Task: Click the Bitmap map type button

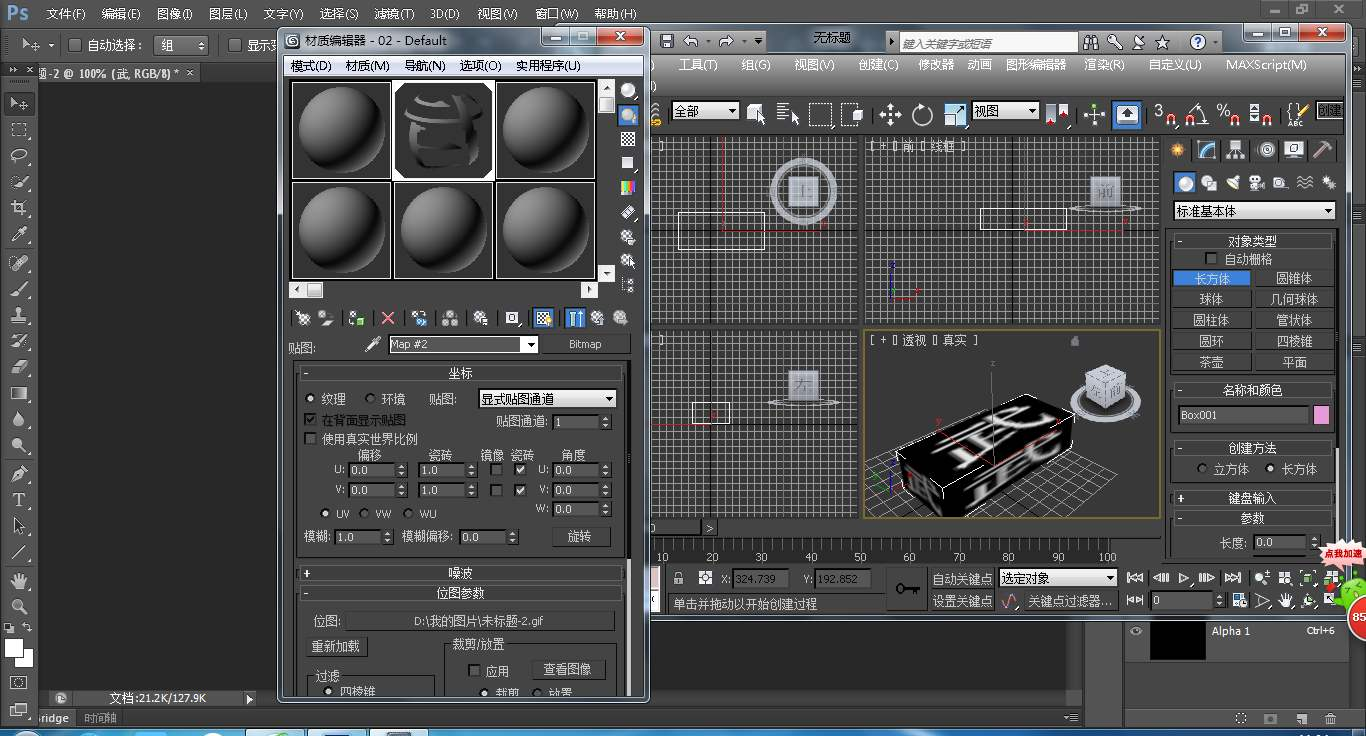Action: click(585, 344)
